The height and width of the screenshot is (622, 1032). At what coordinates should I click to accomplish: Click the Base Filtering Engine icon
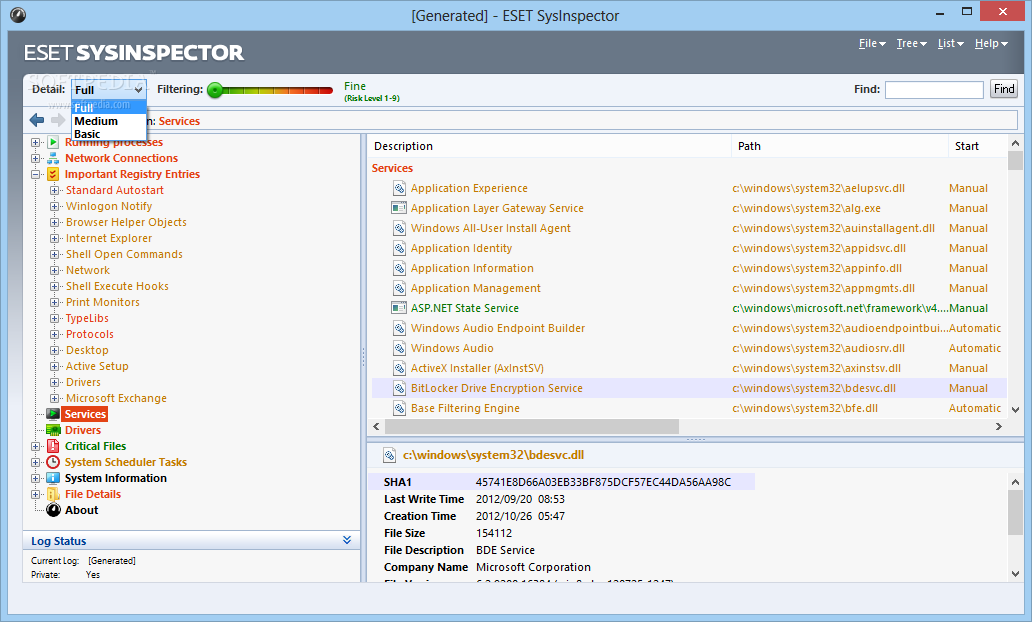click(399, 408)
